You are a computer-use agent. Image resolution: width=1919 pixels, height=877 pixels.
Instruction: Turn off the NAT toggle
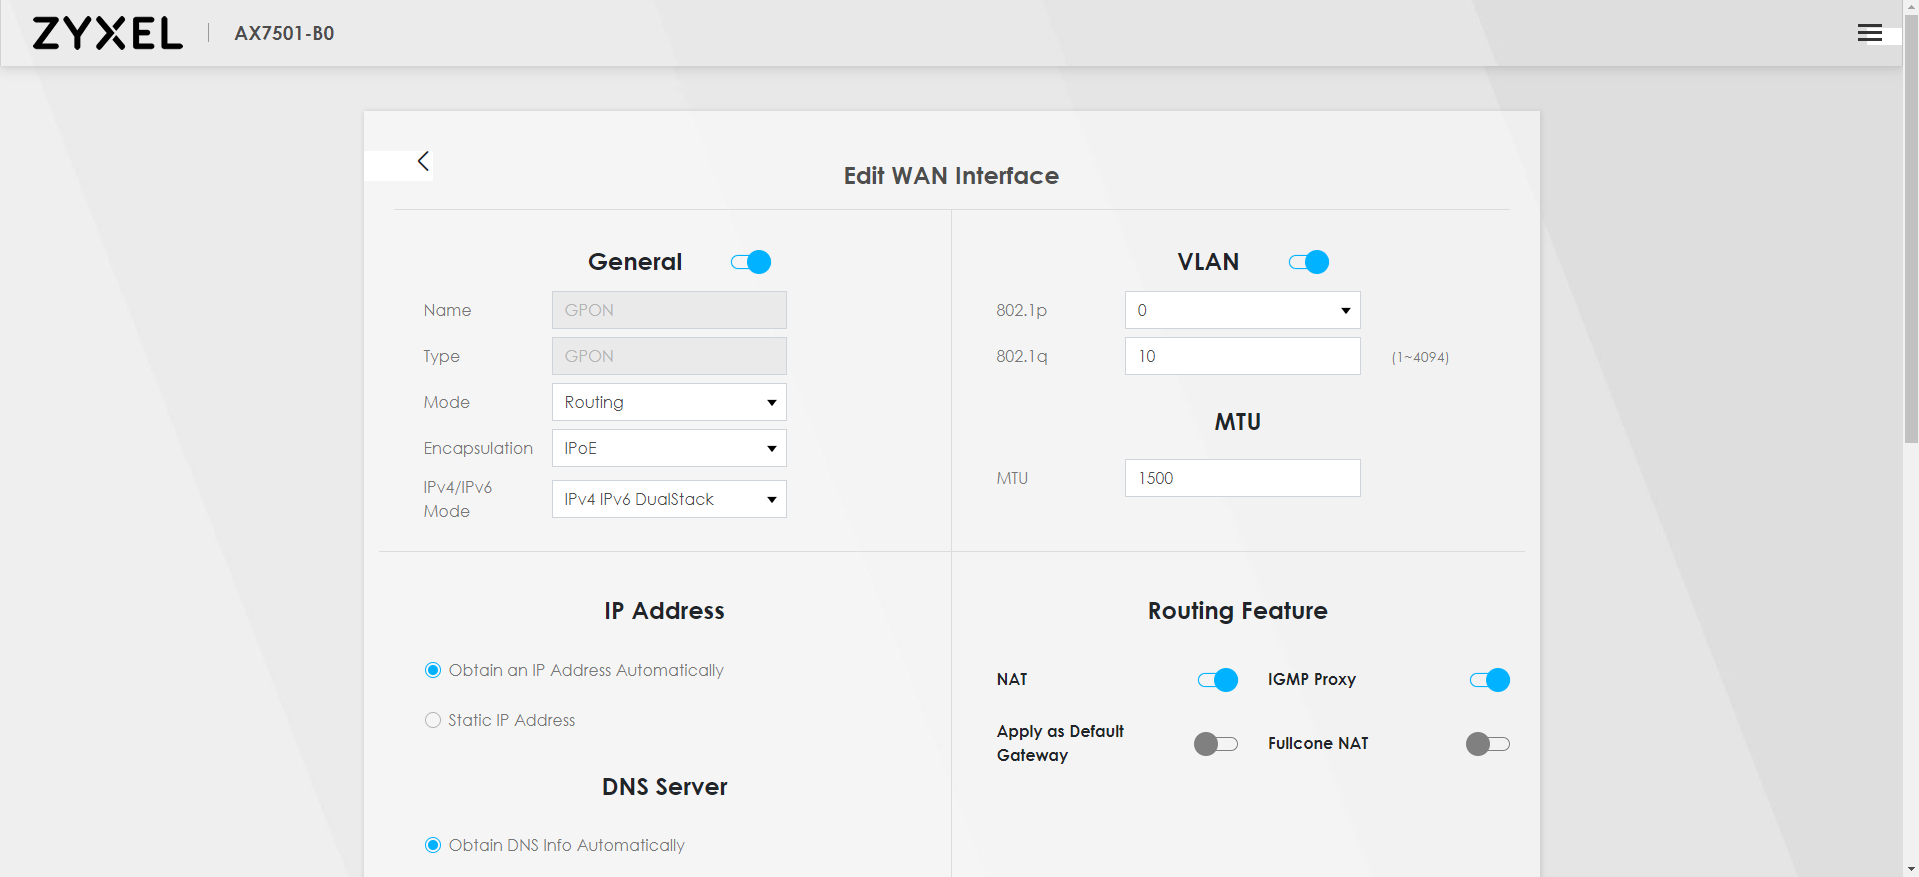click(1217, 680)
